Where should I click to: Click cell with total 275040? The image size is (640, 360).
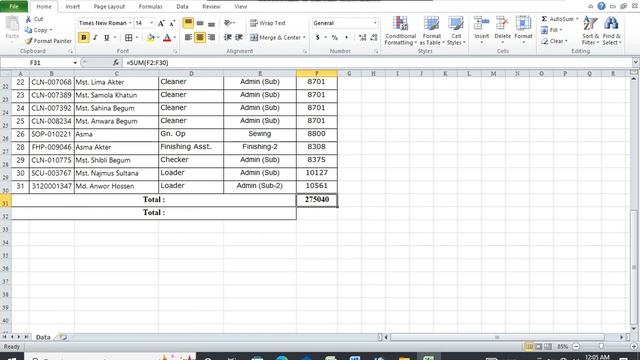point(317,200)
